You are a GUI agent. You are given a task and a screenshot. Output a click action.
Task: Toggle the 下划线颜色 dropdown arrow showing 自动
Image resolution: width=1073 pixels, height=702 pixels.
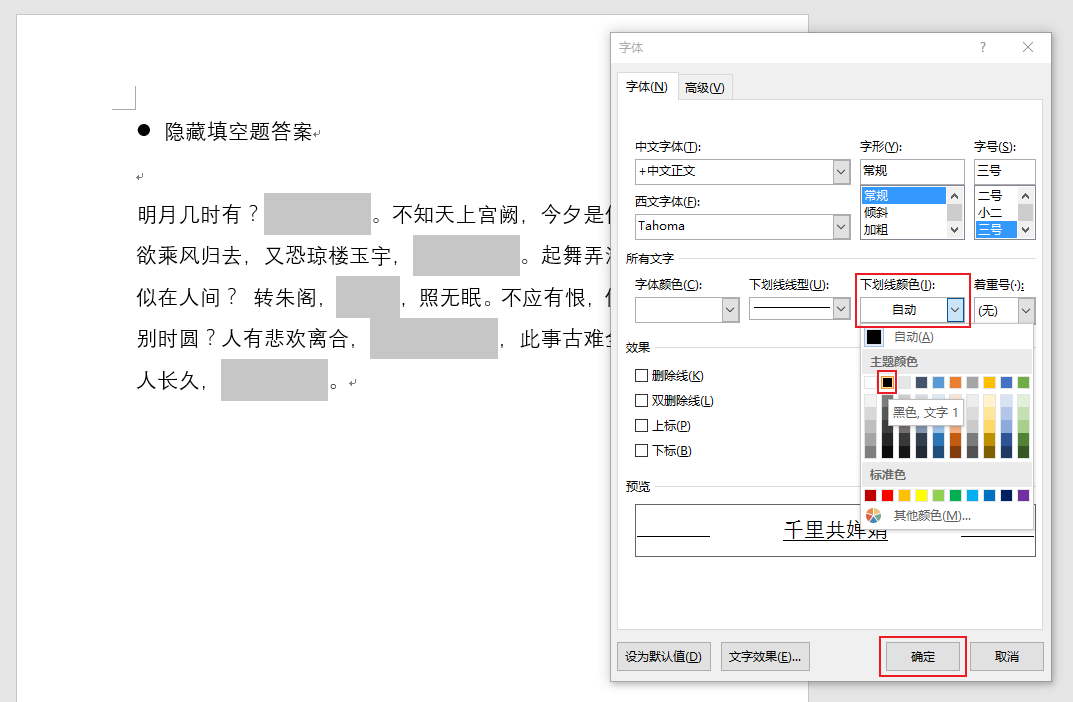pyautogui.click(x=955, y=310)
